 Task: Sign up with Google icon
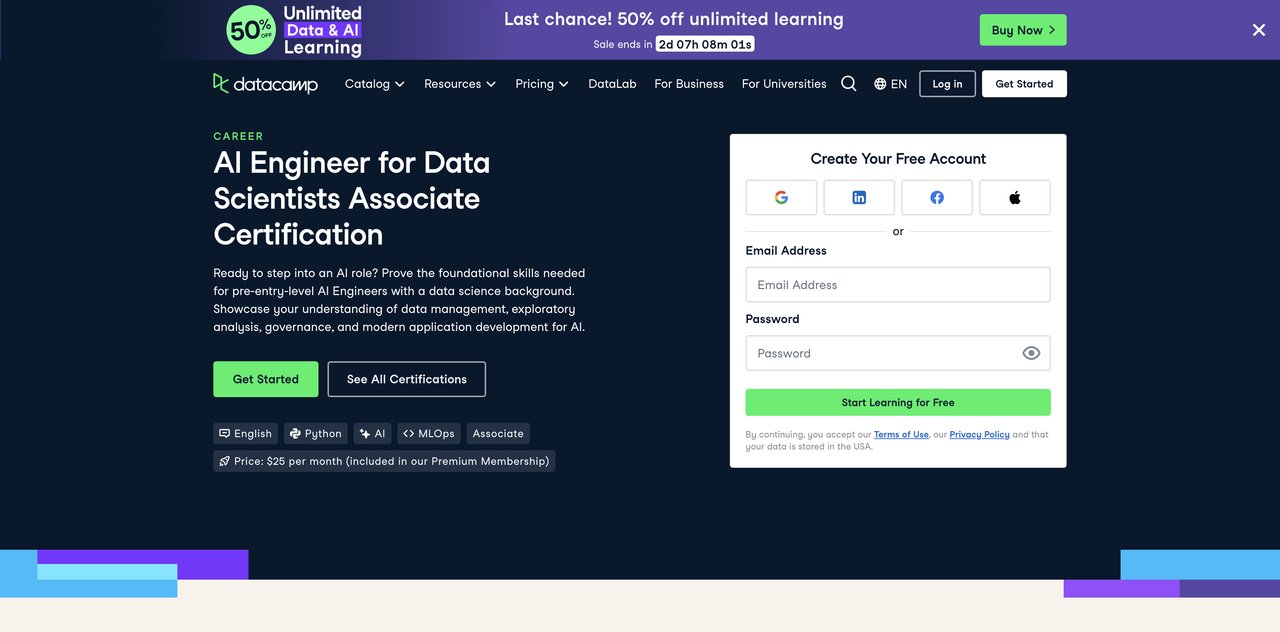point(781,198)
